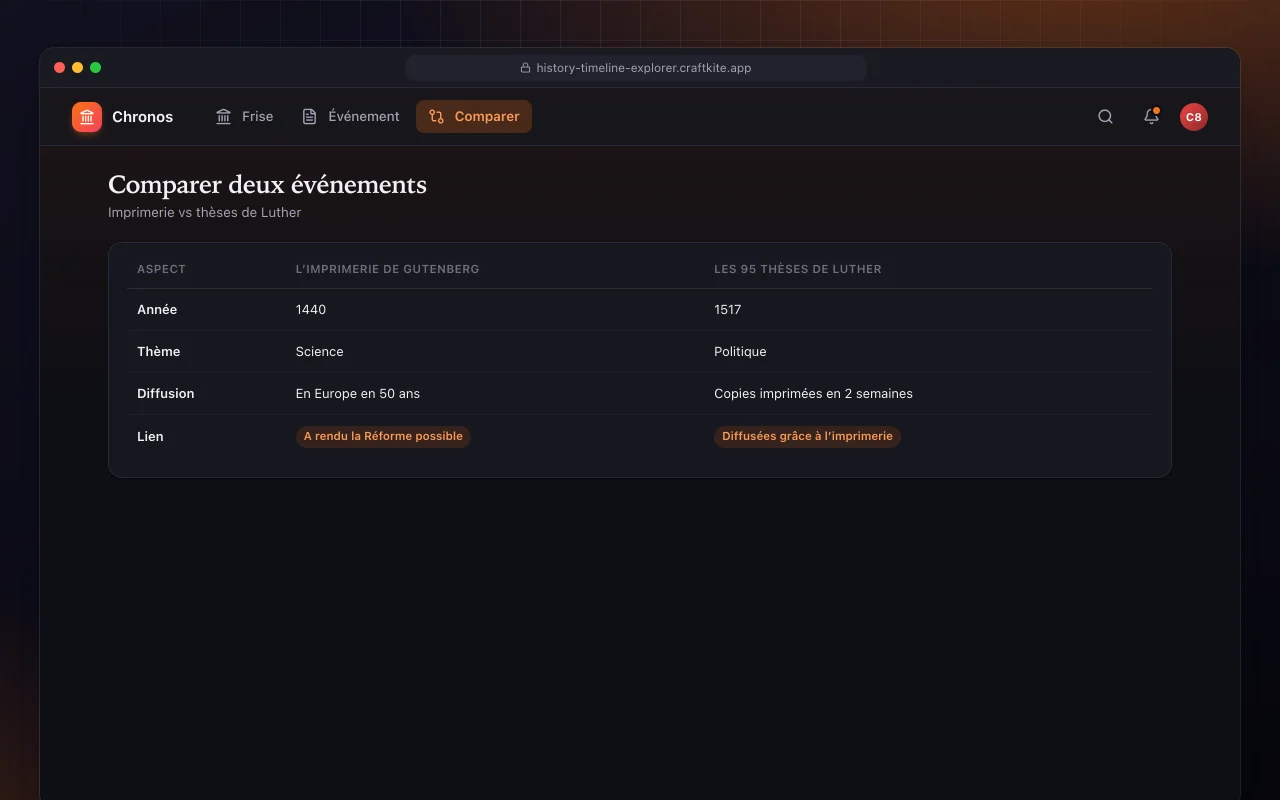Click the 'Année' row label
The image size is (1280, 800).
point(157,310)
